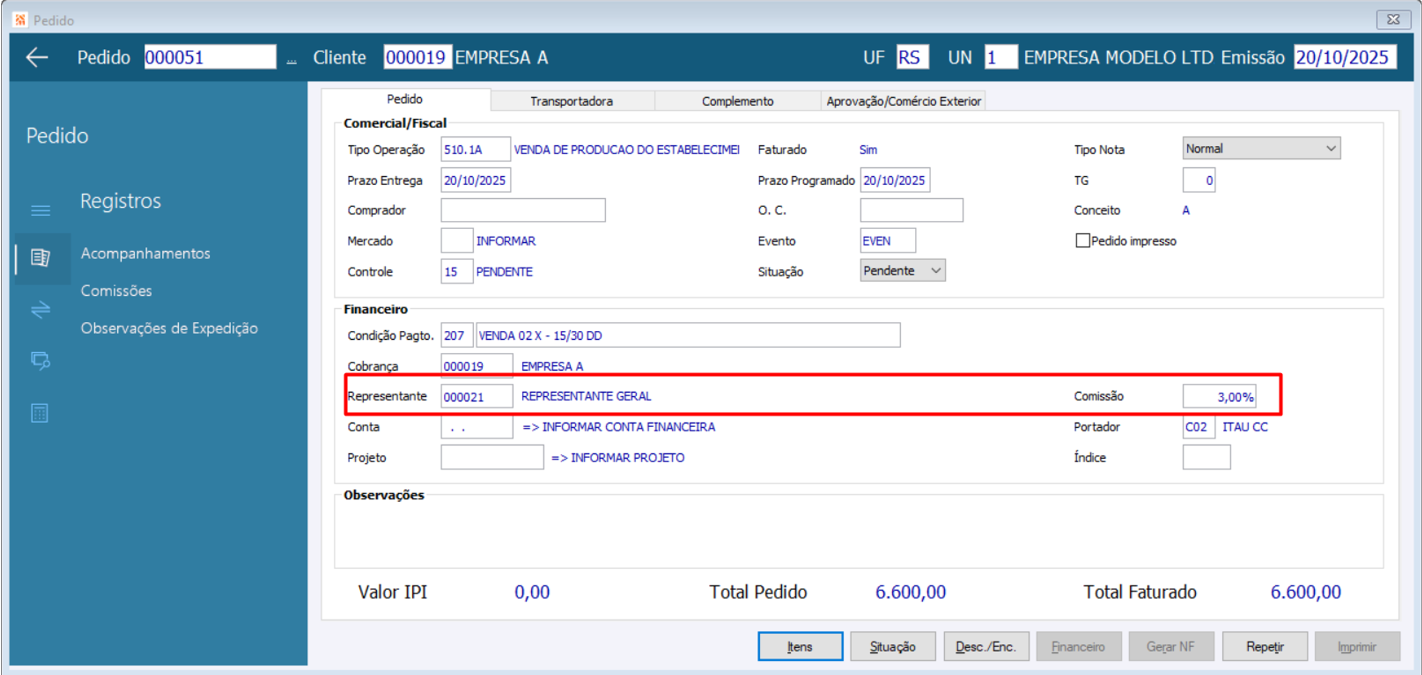Click the 'ITAU CC' portador text

point(1245,427)
